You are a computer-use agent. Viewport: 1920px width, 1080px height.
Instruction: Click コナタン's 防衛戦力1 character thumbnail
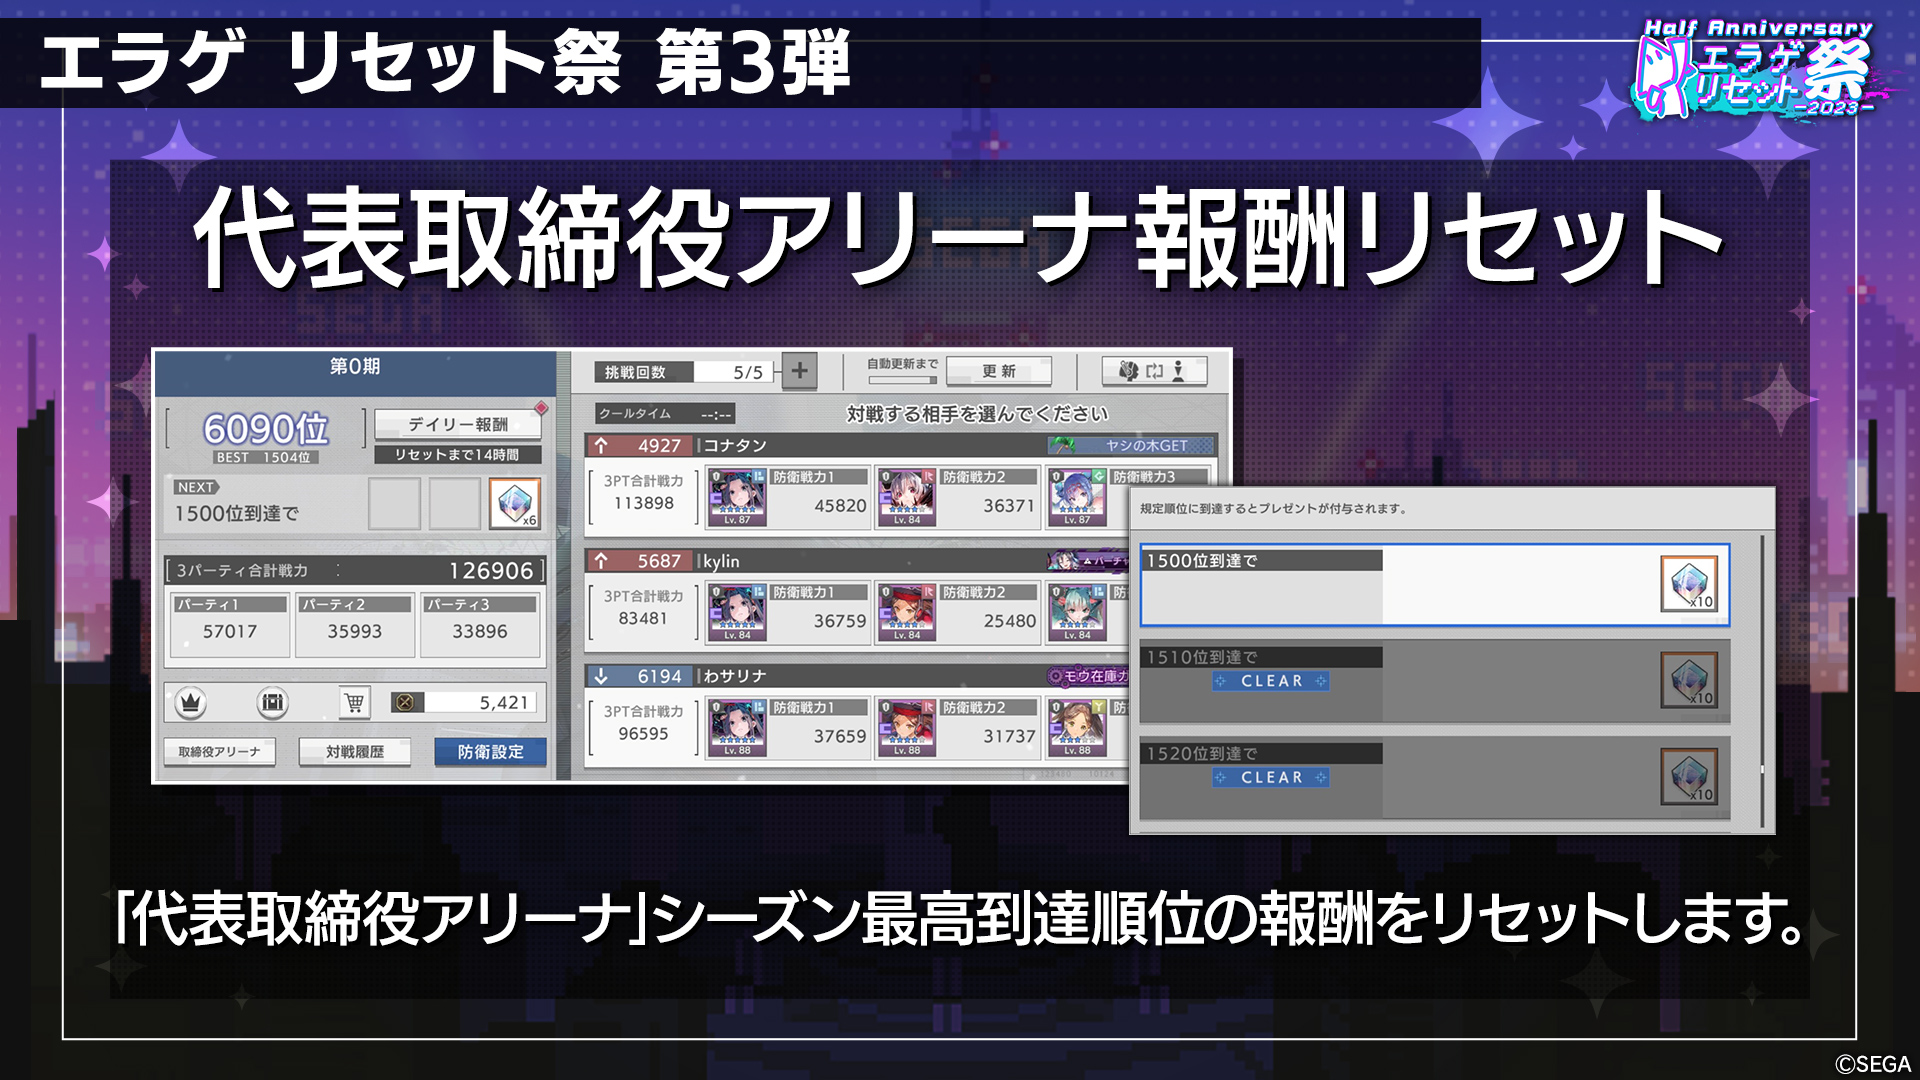[737, 497]
